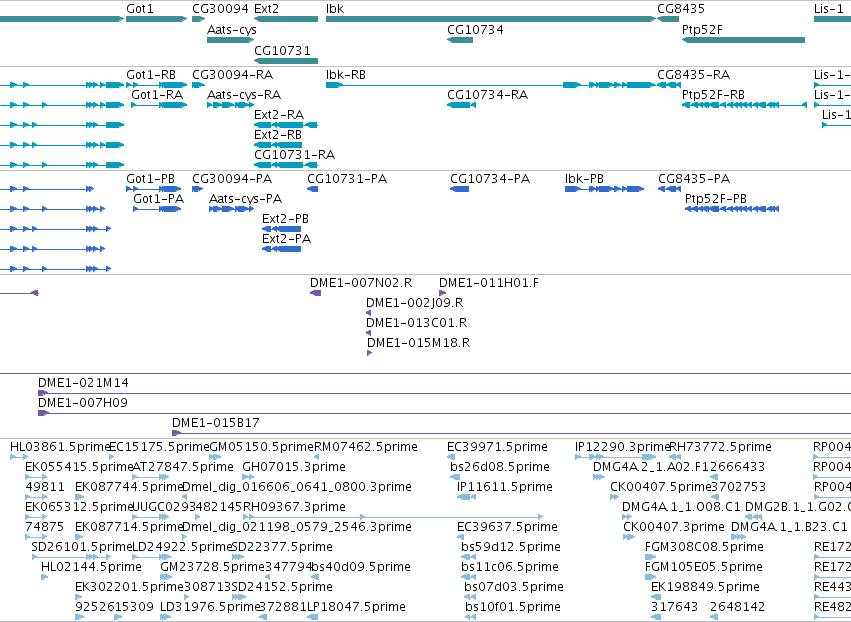
Task: Click the CG10734-RA transcript label
Action: tap(487, 94)
